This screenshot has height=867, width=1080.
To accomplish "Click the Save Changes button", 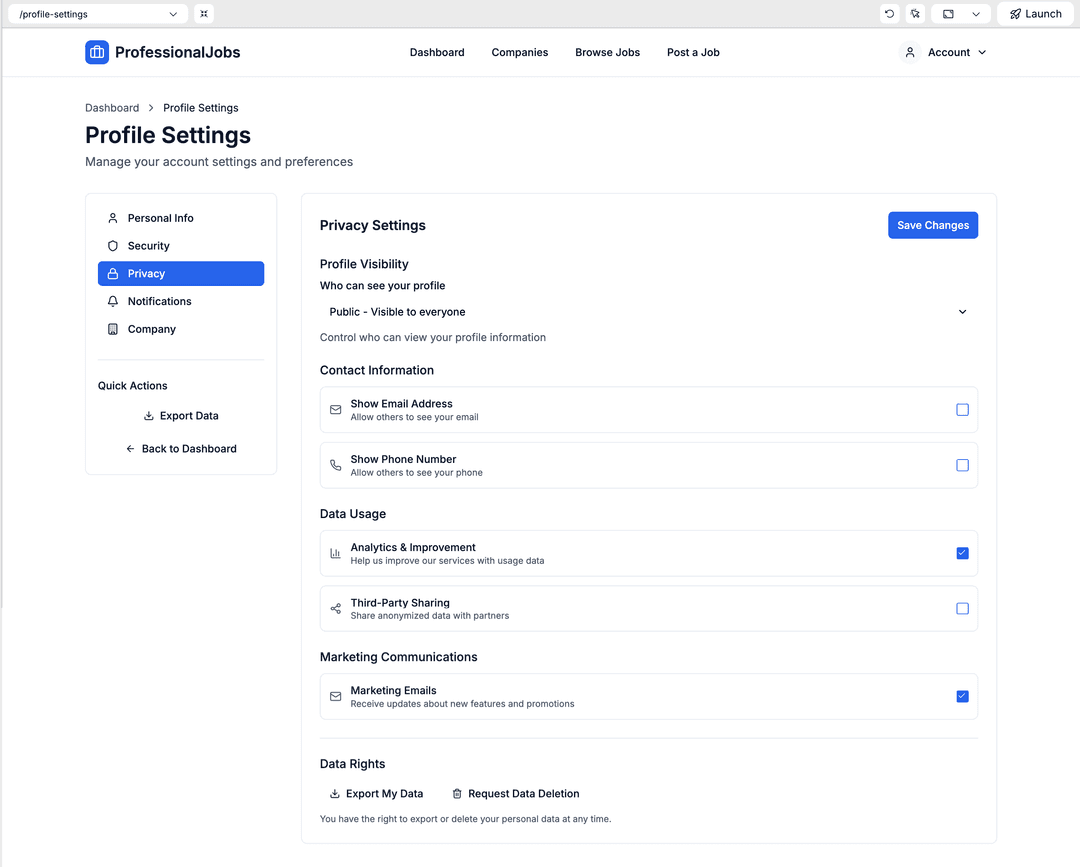I will pyautogui.click(x=932, y=225).
